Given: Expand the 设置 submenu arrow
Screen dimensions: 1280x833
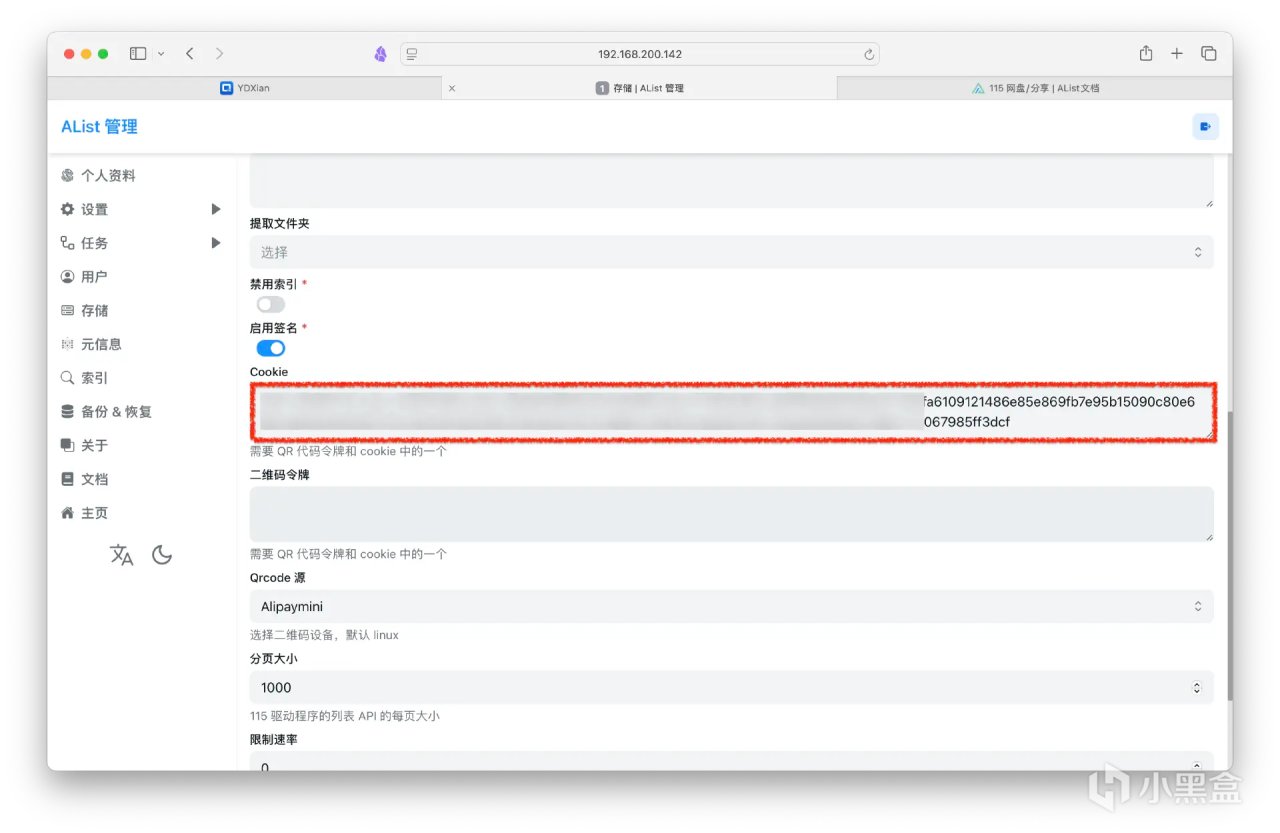Looking at the screenshot, I should (x=216, y=209).
